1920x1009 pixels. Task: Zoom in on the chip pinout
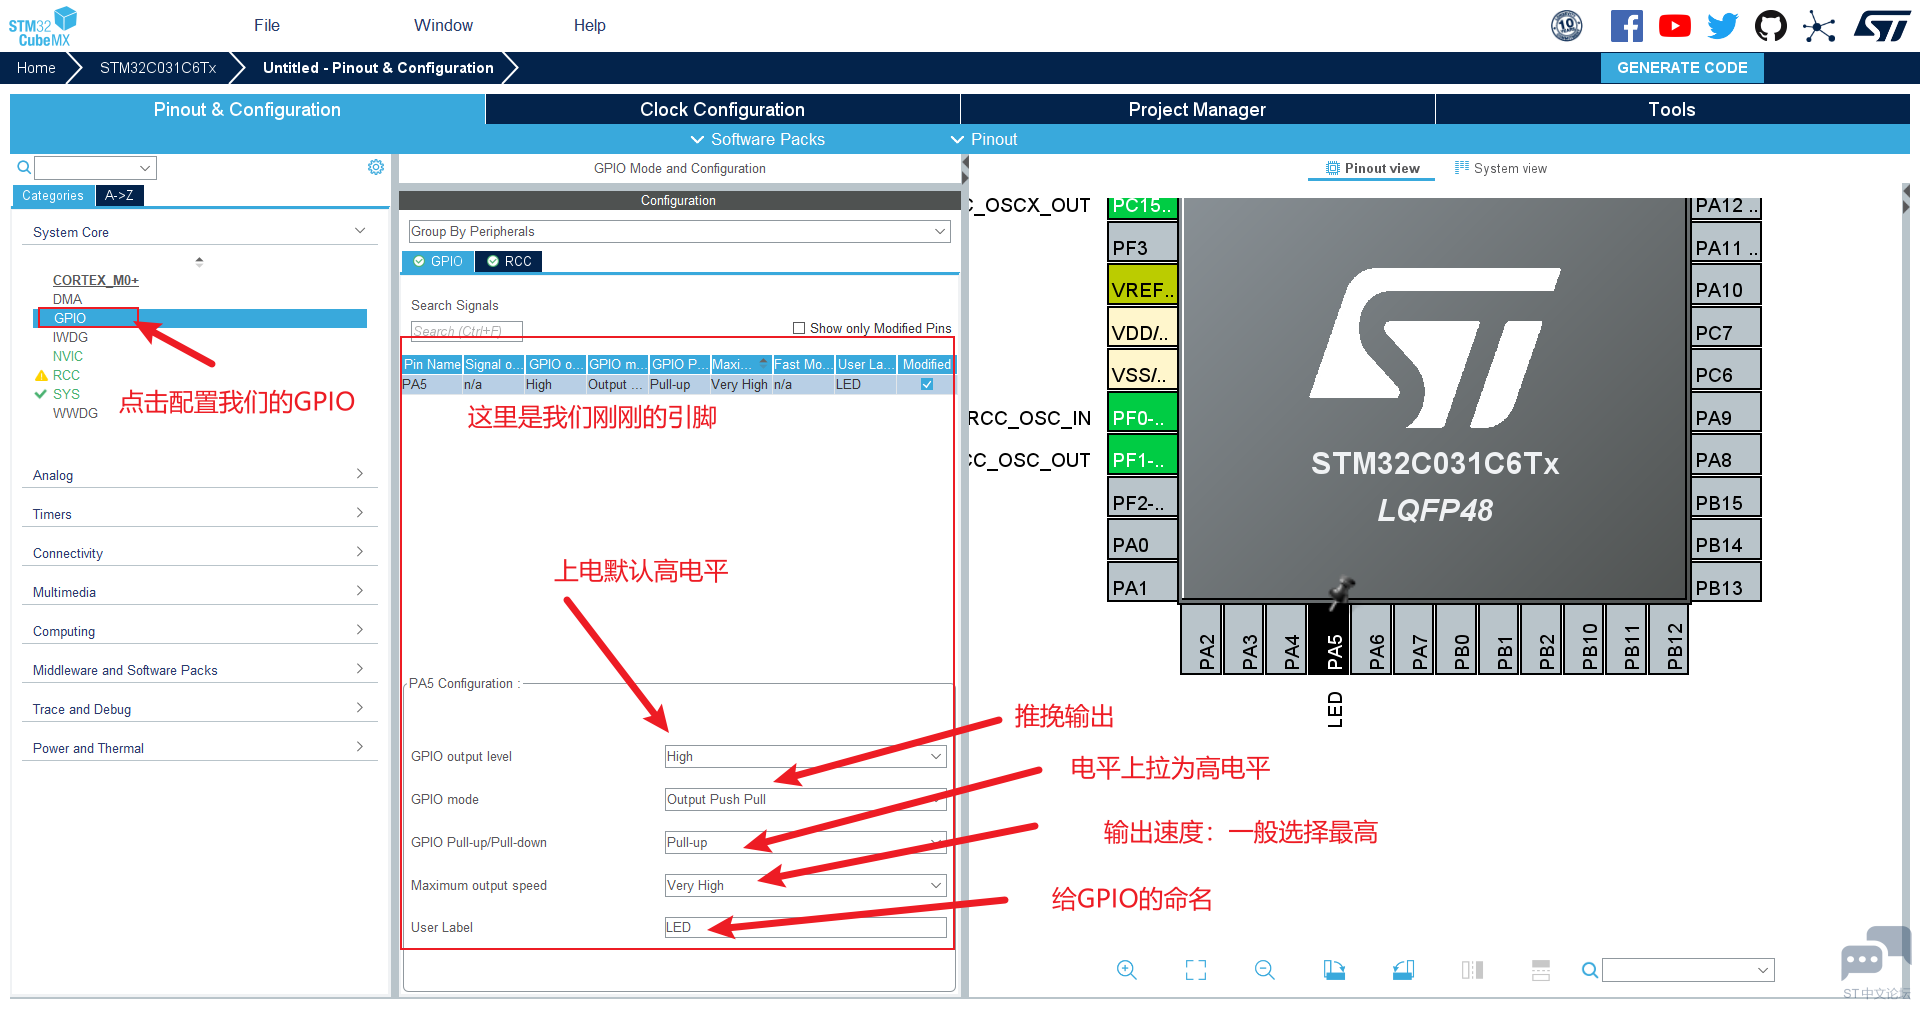coord(1127,970)
